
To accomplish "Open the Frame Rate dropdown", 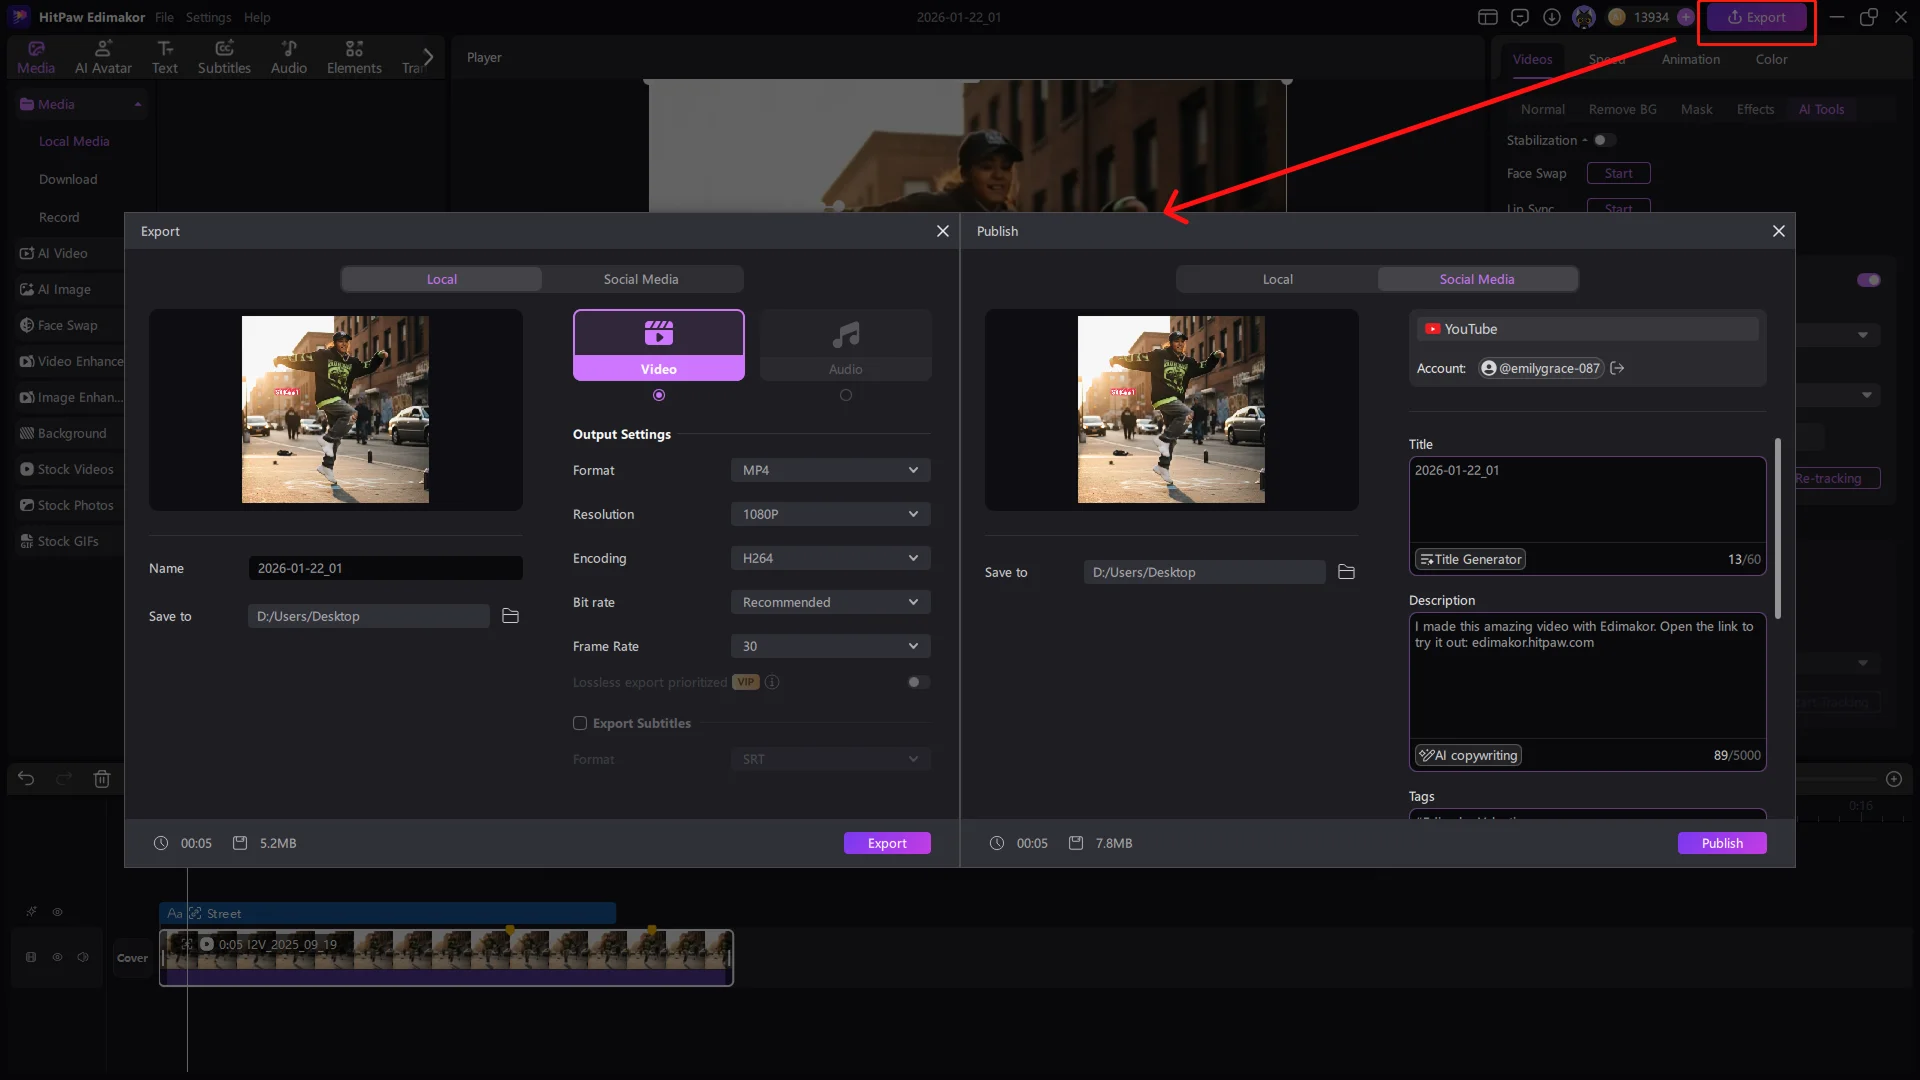I will click(x=830, y=646).
